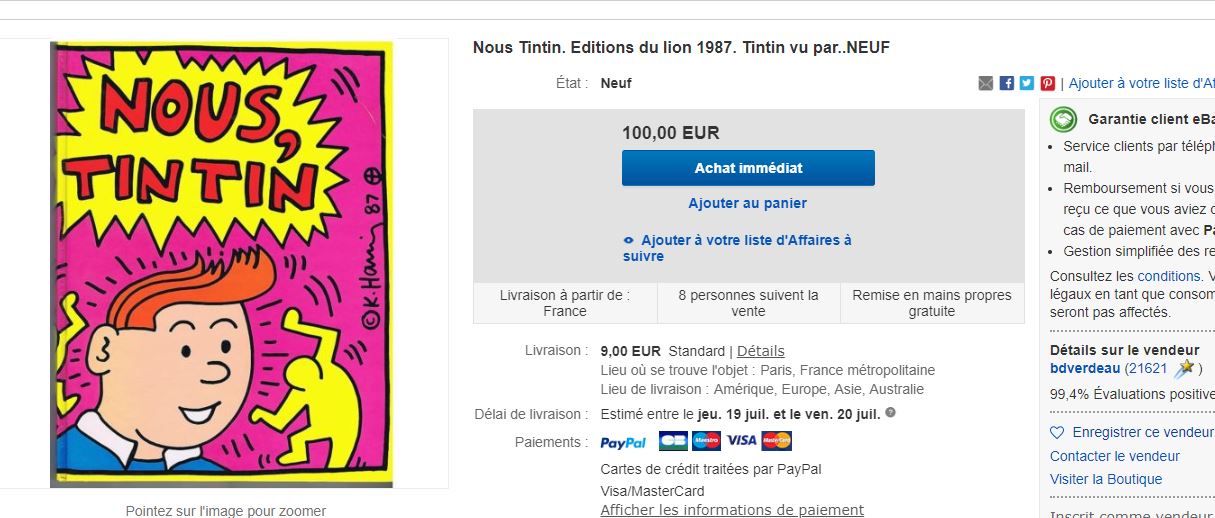The height and width of the screenshot is (518, 1215).
Task: Share the listing on Twitter
Action: (x=1027, y=83)
